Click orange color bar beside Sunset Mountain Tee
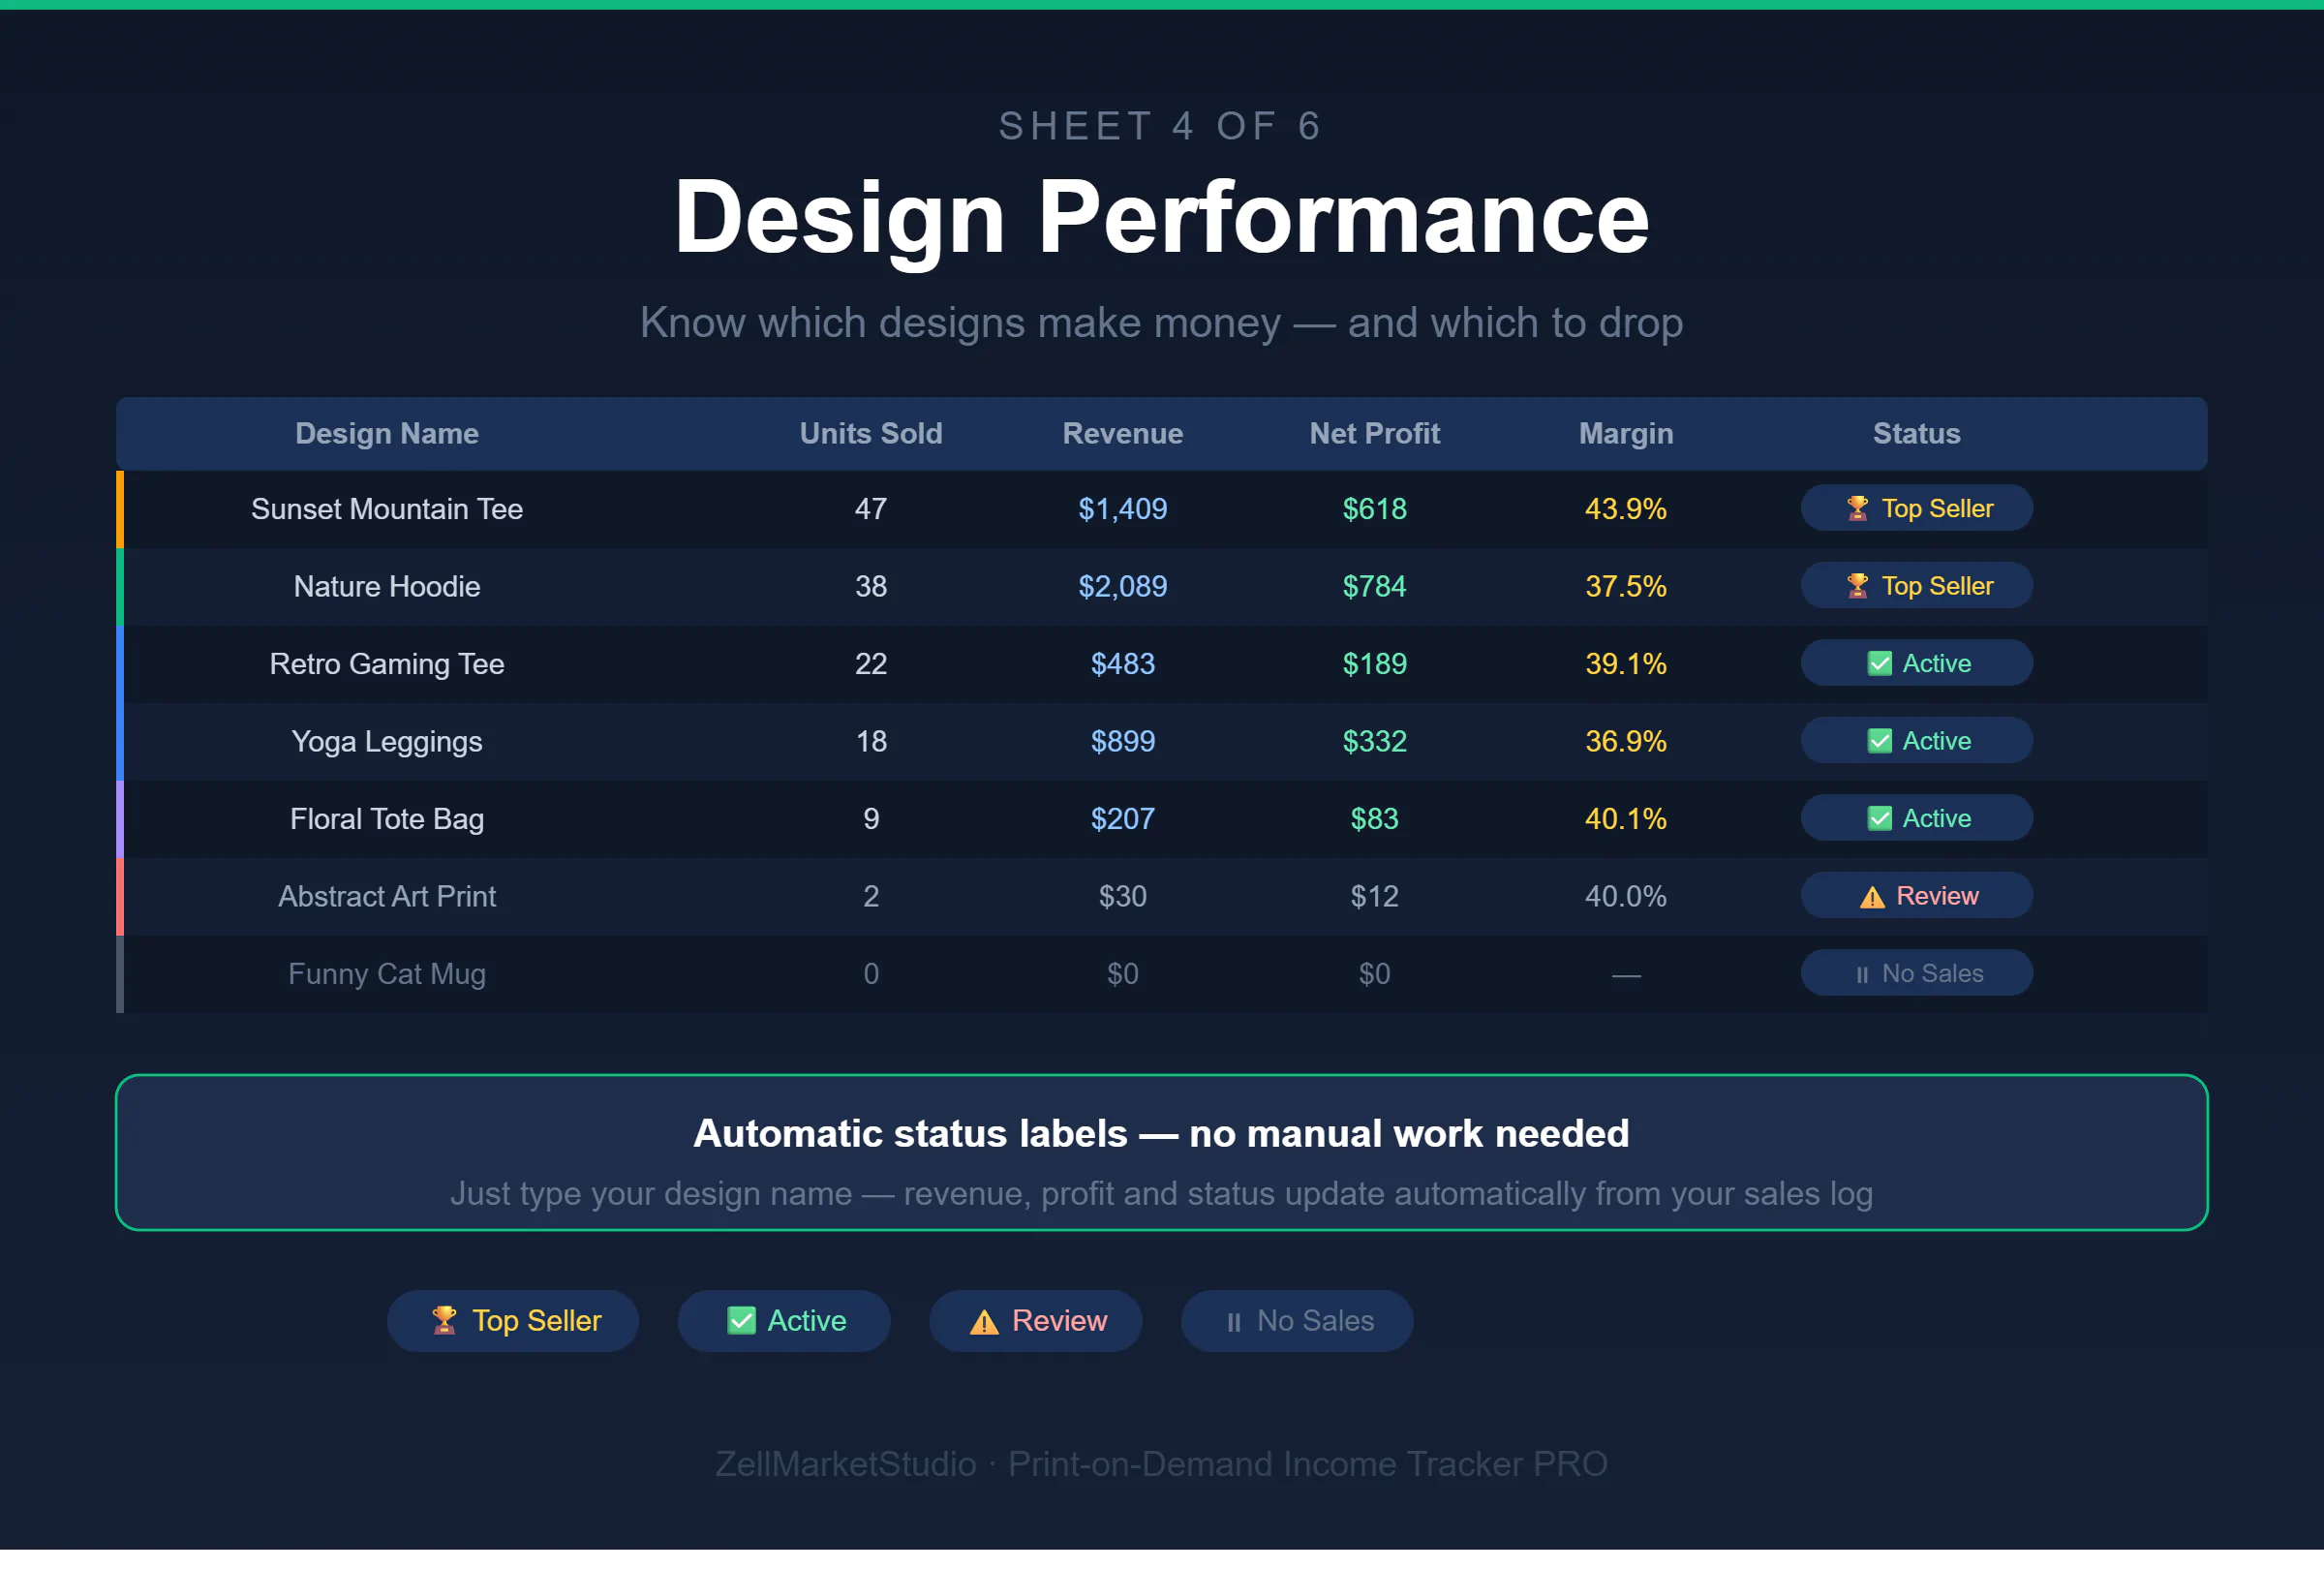This screenshot has height=1569, width=2324. [120, 509]
